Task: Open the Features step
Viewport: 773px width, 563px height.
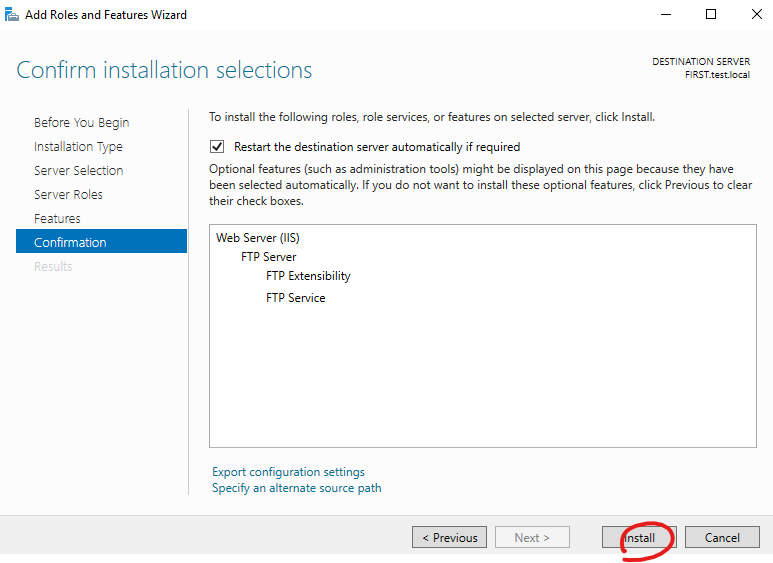Action: [57, 218]
